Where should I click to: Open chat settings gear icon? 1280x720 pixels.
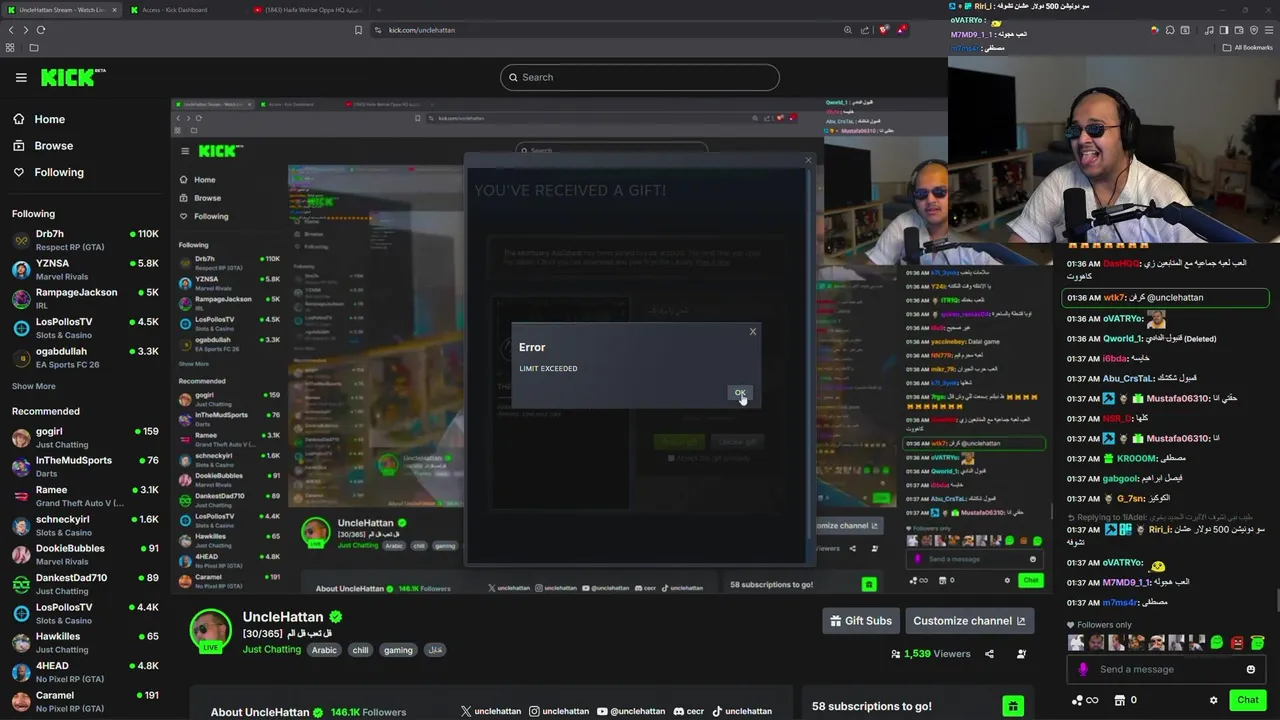(1213, 700)
